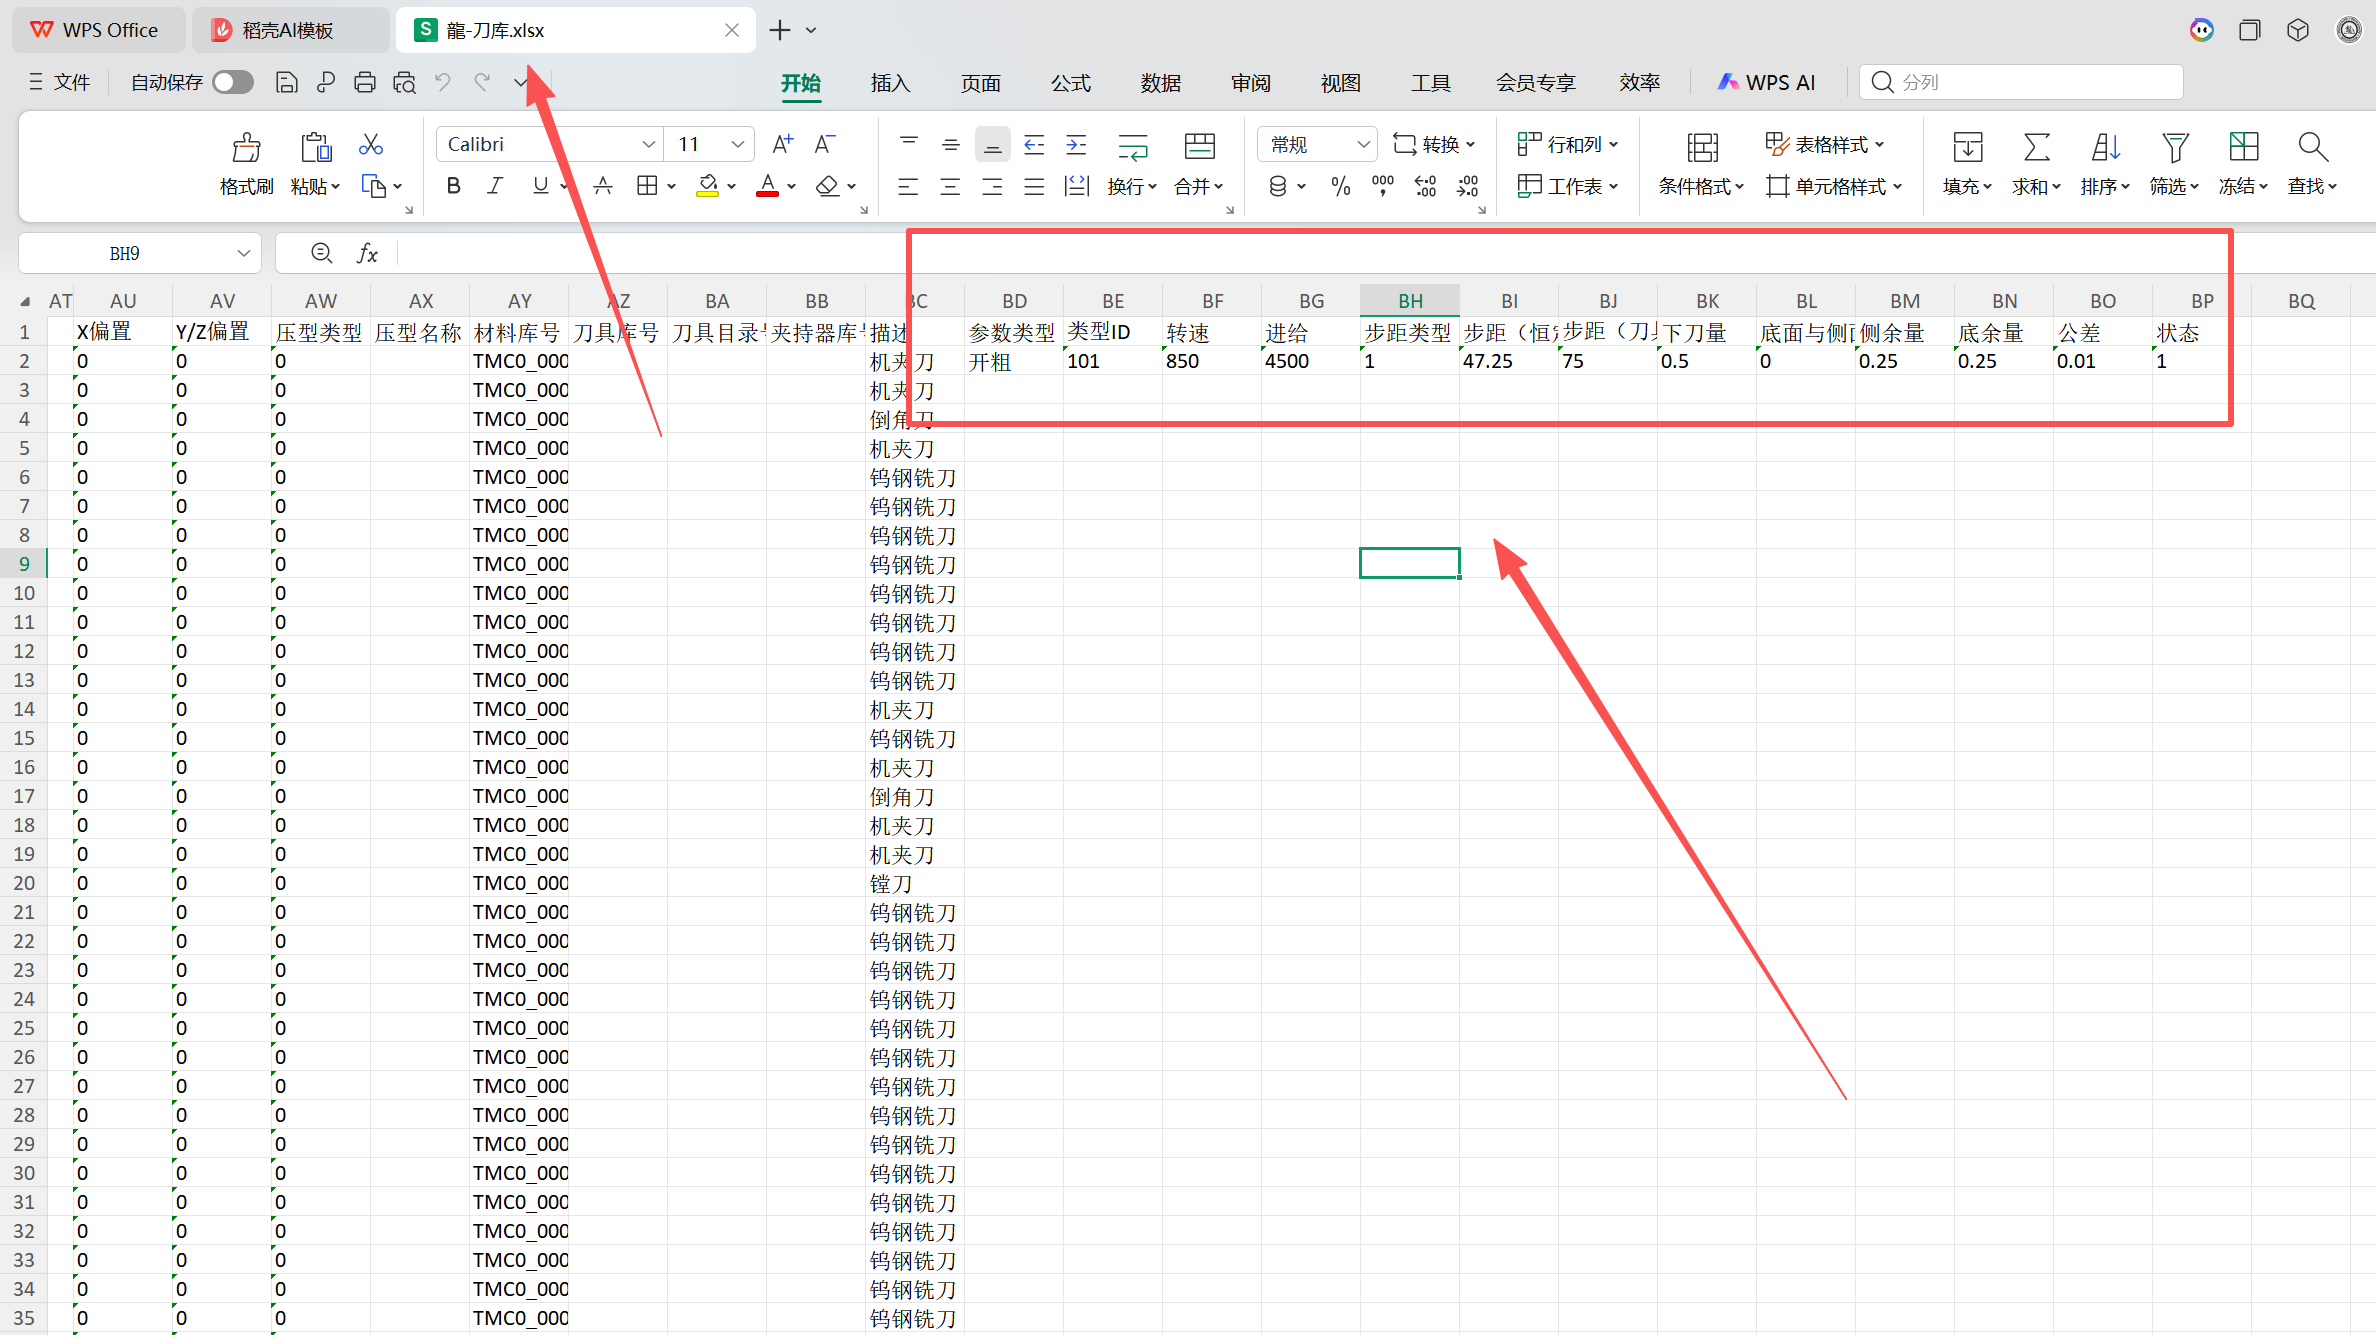Open print preview icon

pyautogui.click(x=404, y=82)
